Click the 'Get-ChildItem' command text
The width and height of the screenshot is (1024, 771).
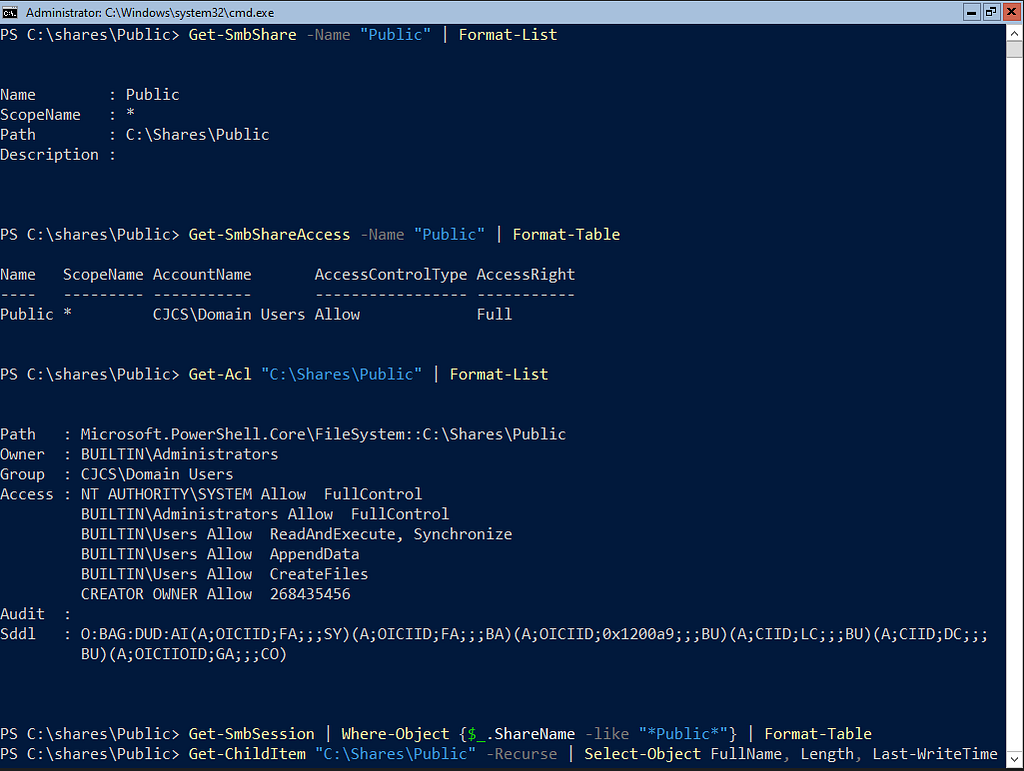(247, 754)
